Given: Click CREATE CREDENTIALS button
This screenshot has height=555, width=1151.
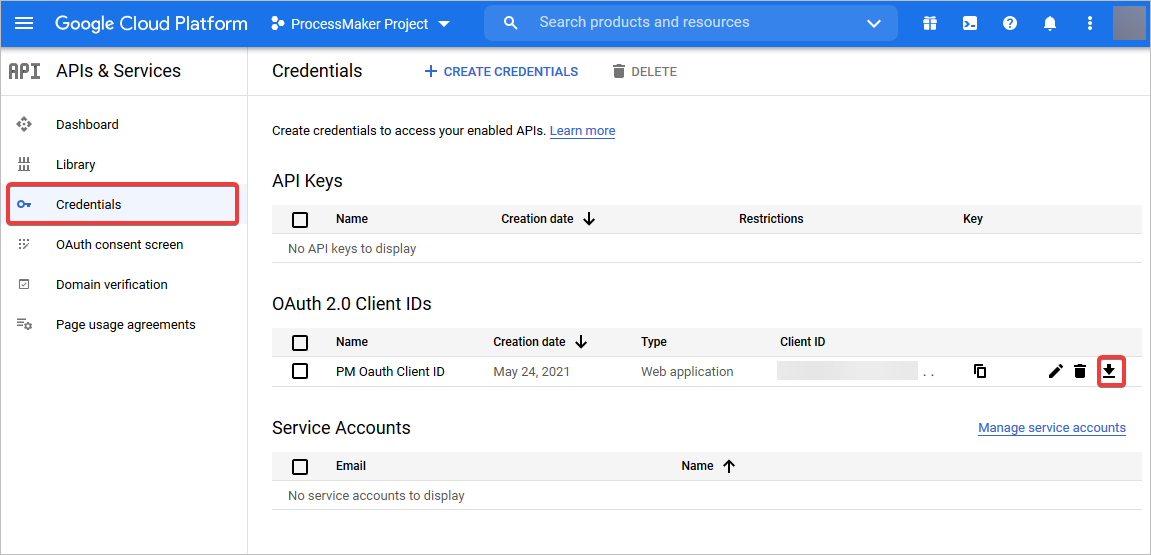Looking at the screenshot, I should click(501, 71).
